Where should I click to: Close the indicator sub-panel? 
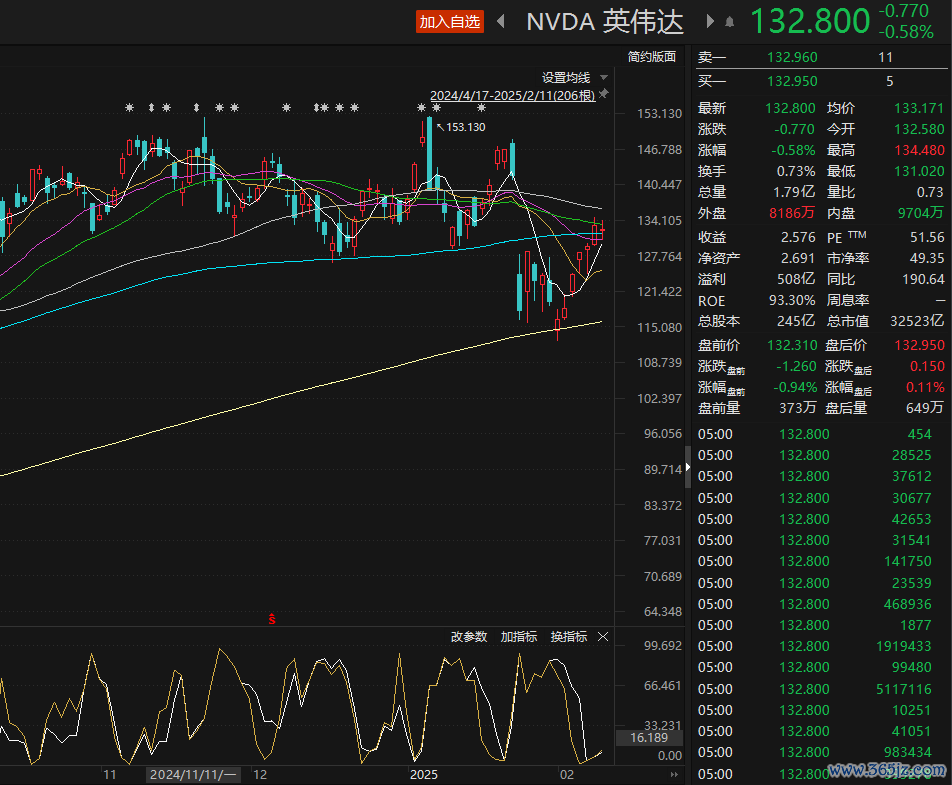click(x=603, y=636)
